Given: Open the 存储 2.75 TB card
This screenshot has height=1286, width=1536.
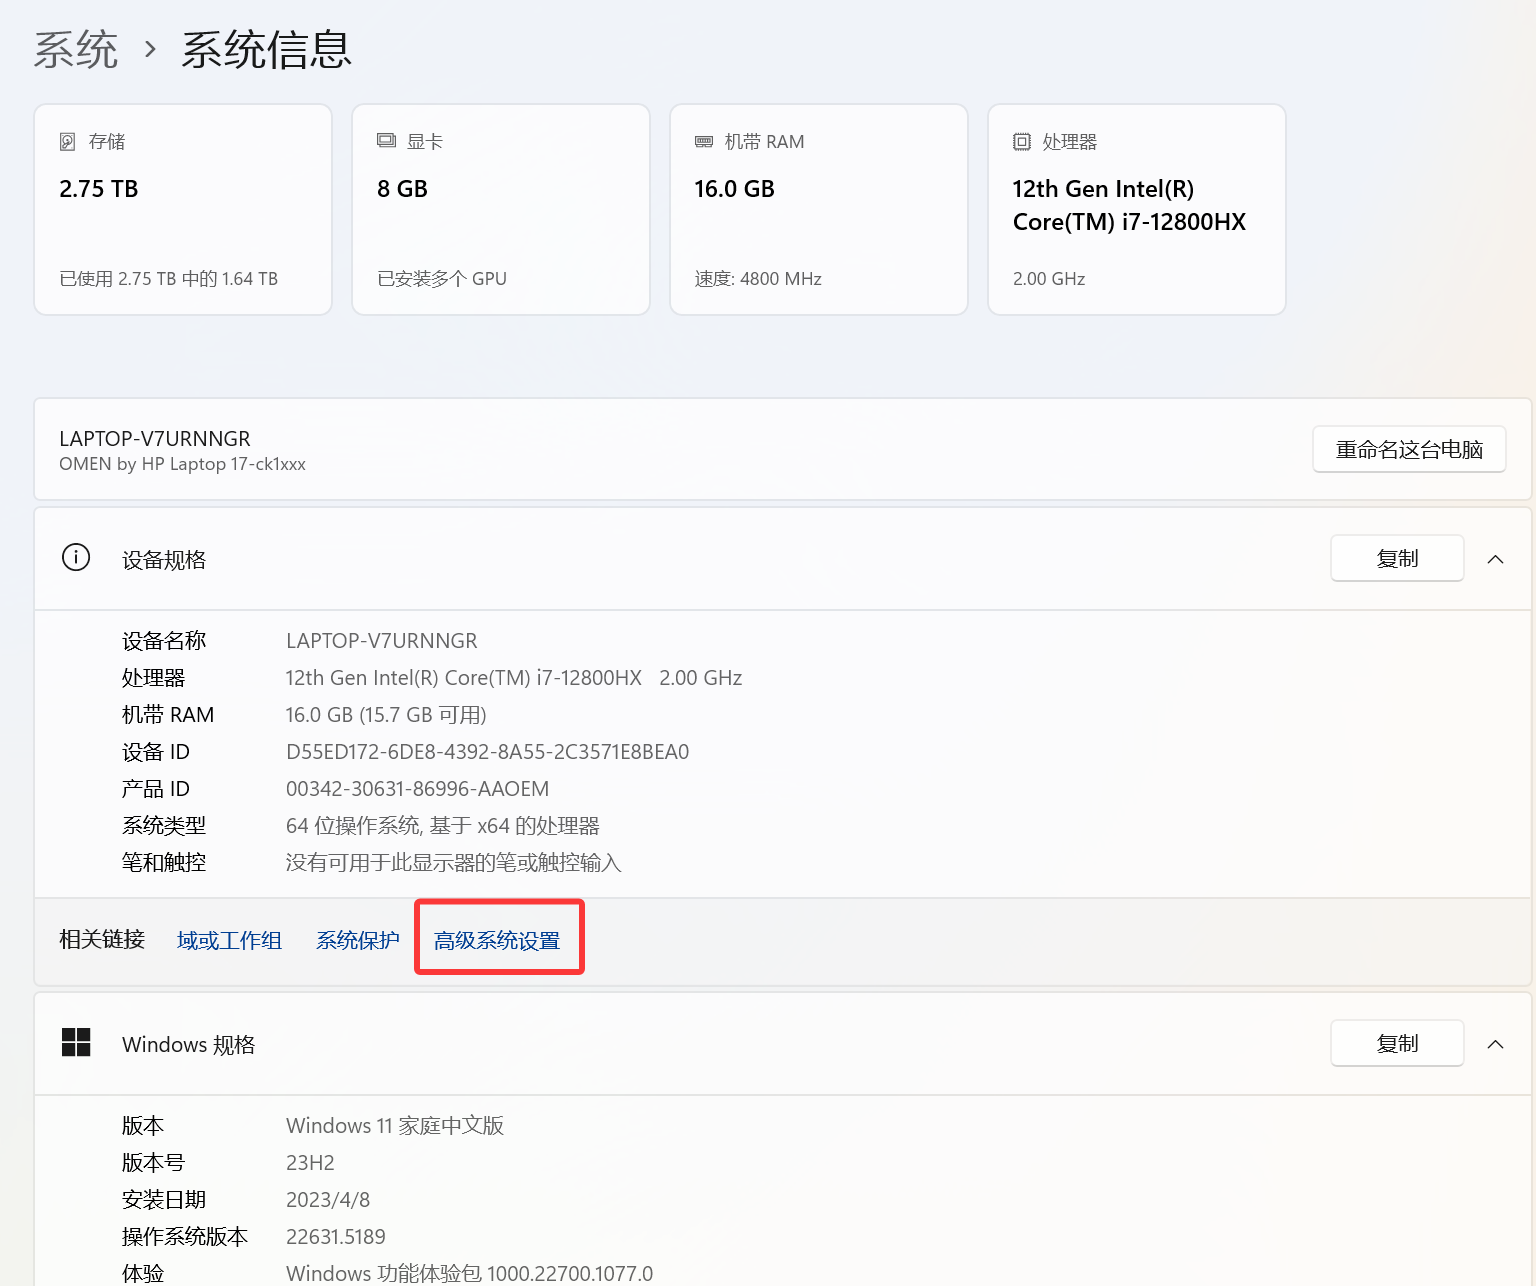Looking at the screenshot, I should click(183, 210).
